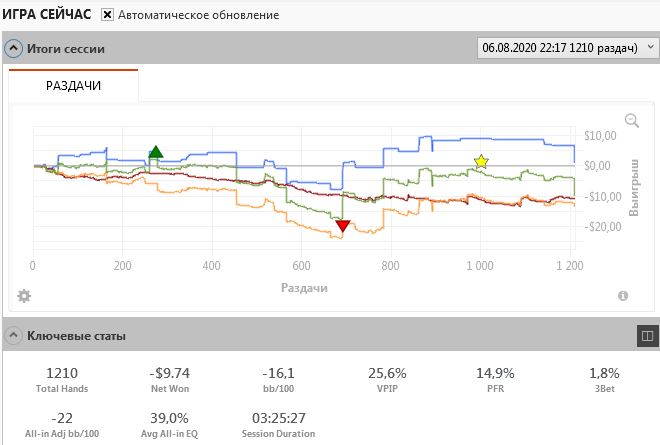660x445 pixels.
Task: Click the All-in Adj bb/100 stat
Action: (x=62, y=425)
